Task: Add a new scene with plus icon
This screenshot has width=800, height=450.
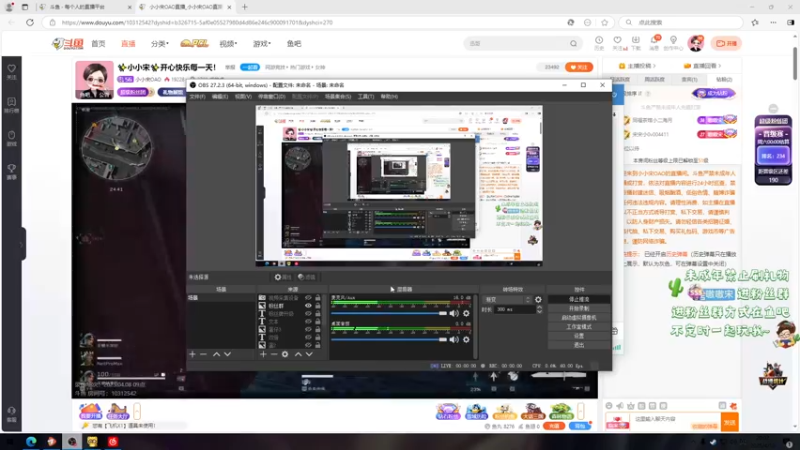Action: (192, 354)
